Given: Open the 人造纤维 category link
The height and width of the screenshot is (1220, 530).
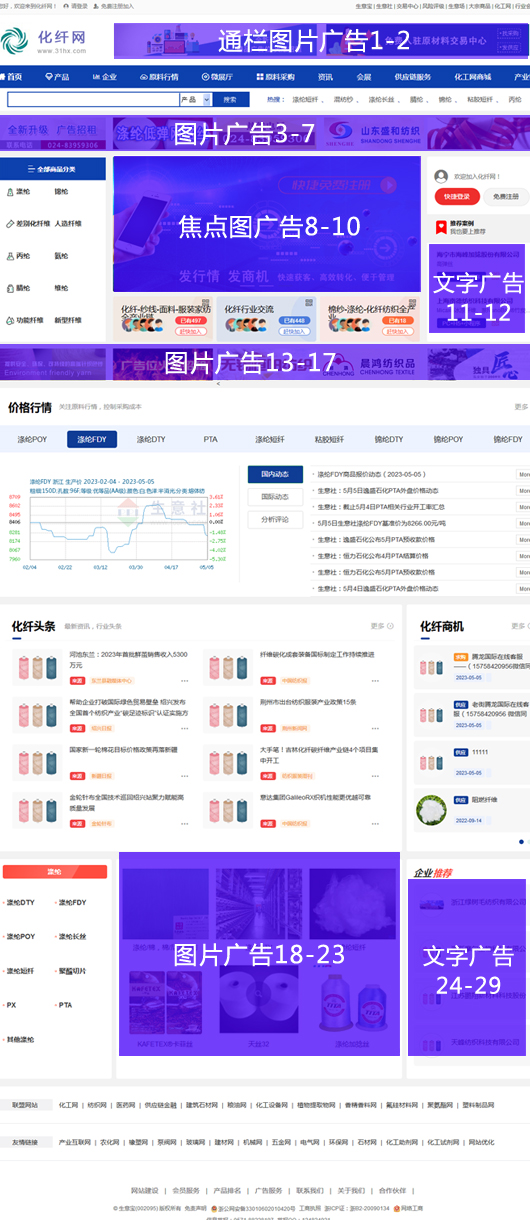Looking at the screenshot, I should click(x=68, y=224).
